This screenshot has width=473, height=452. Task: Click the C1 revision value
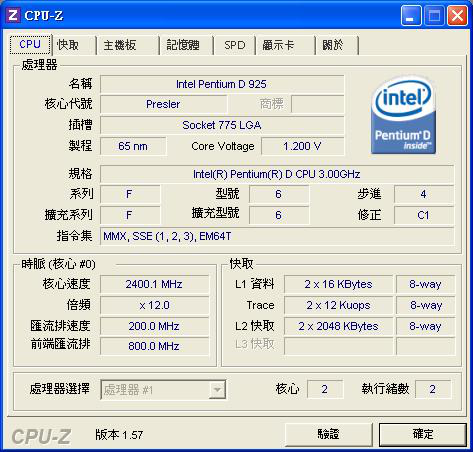pos(424,215)
